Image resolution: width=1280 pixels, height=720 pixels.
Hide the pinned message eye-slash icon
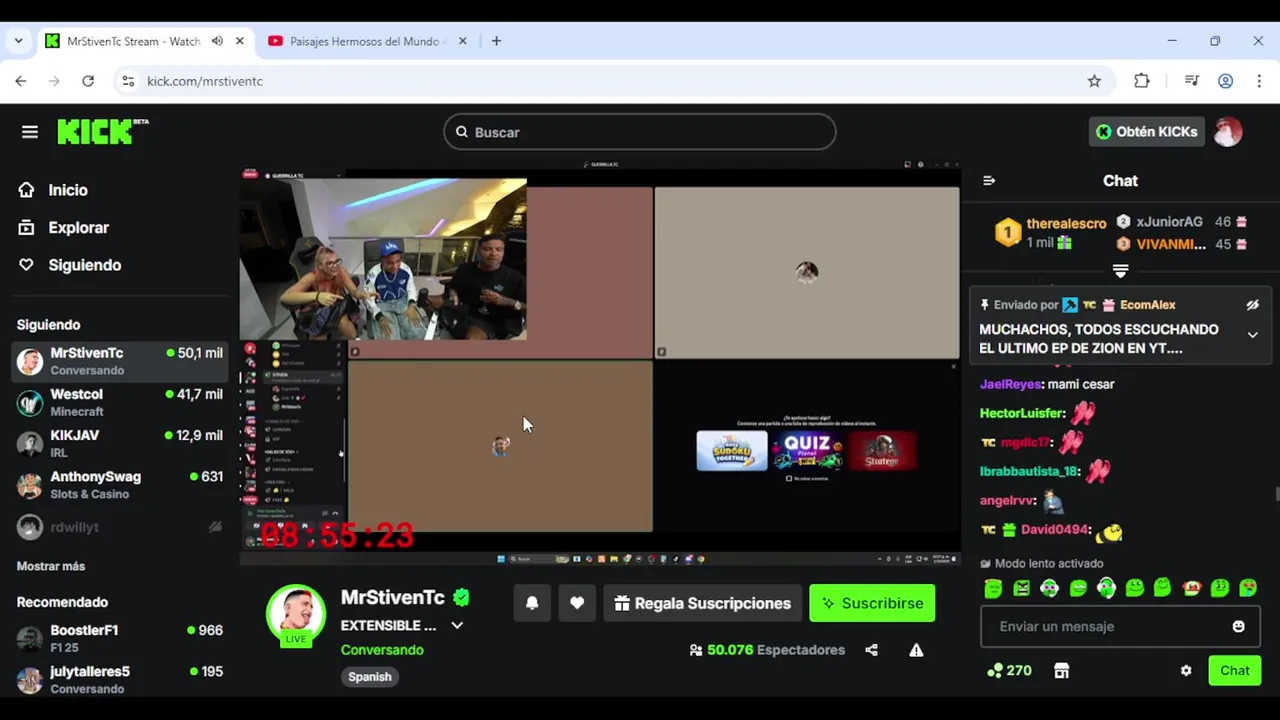coord(1252,305)
